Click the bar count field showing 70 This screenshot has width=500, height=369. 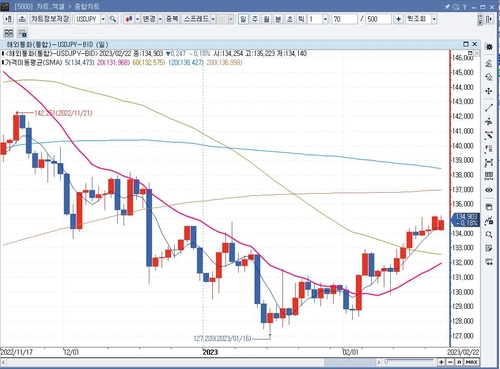pyautogui.click(x=344, y=19)
